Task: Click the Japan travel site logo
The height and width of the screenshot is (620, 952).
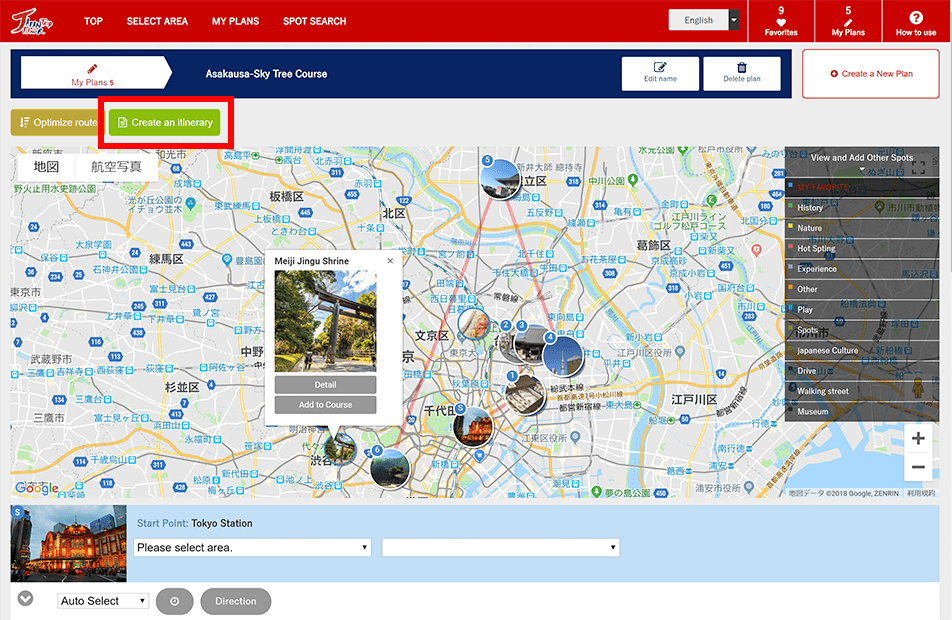Action: 32,22
